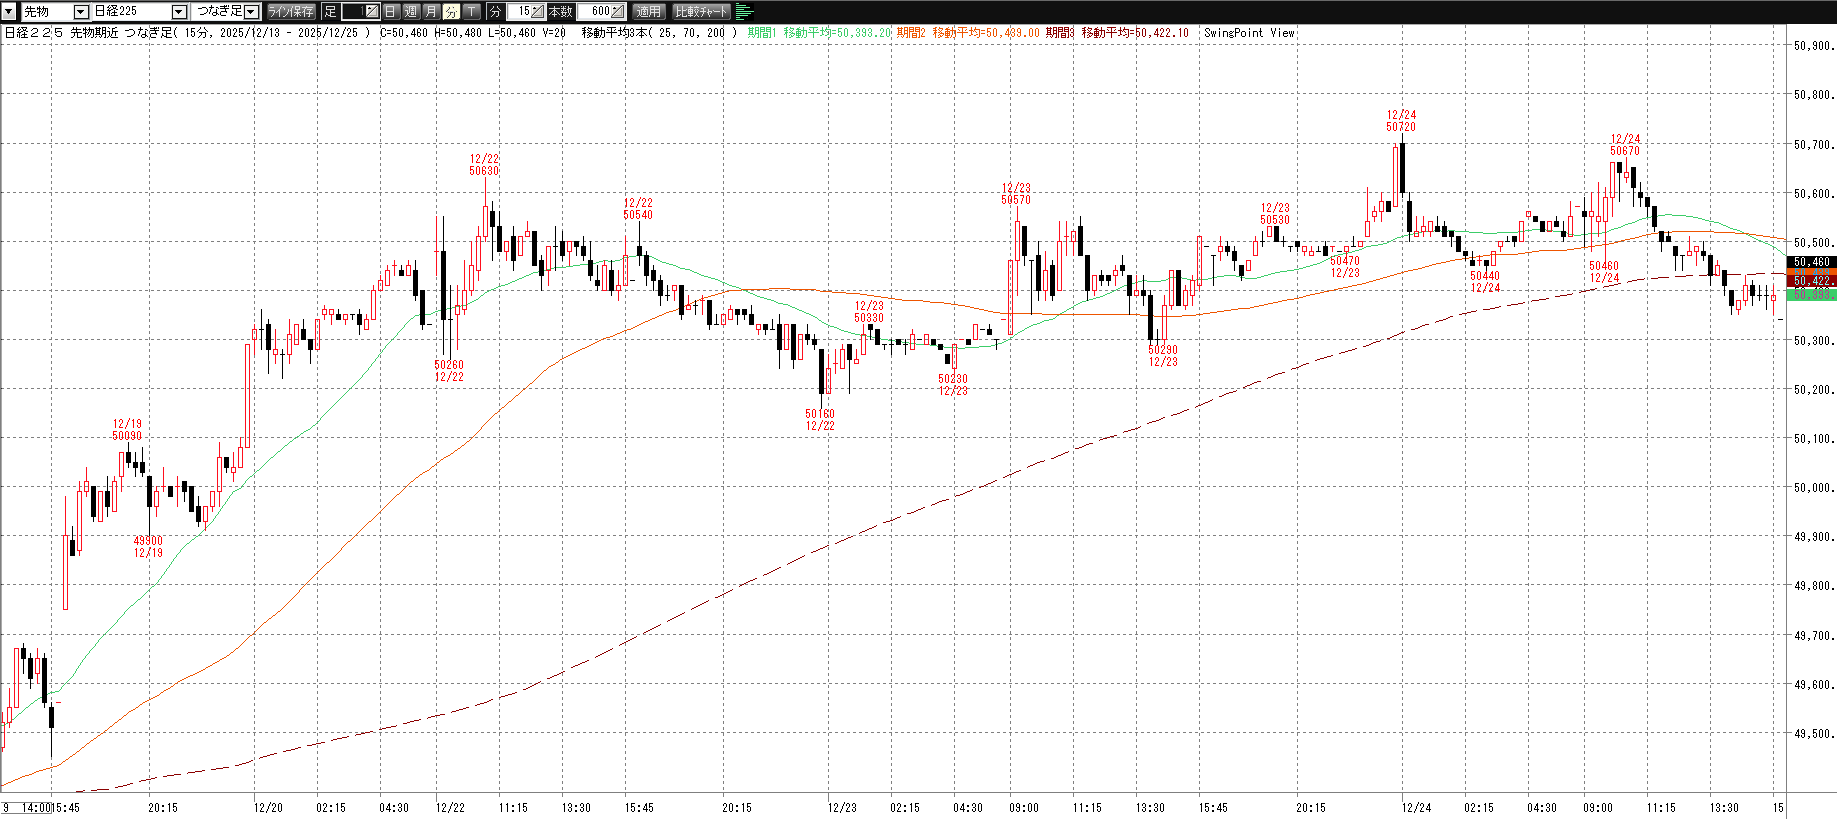Screen dimensions: 1837x819
Task: Click the green volume profile bars icon
Action: tap(744, 12)
